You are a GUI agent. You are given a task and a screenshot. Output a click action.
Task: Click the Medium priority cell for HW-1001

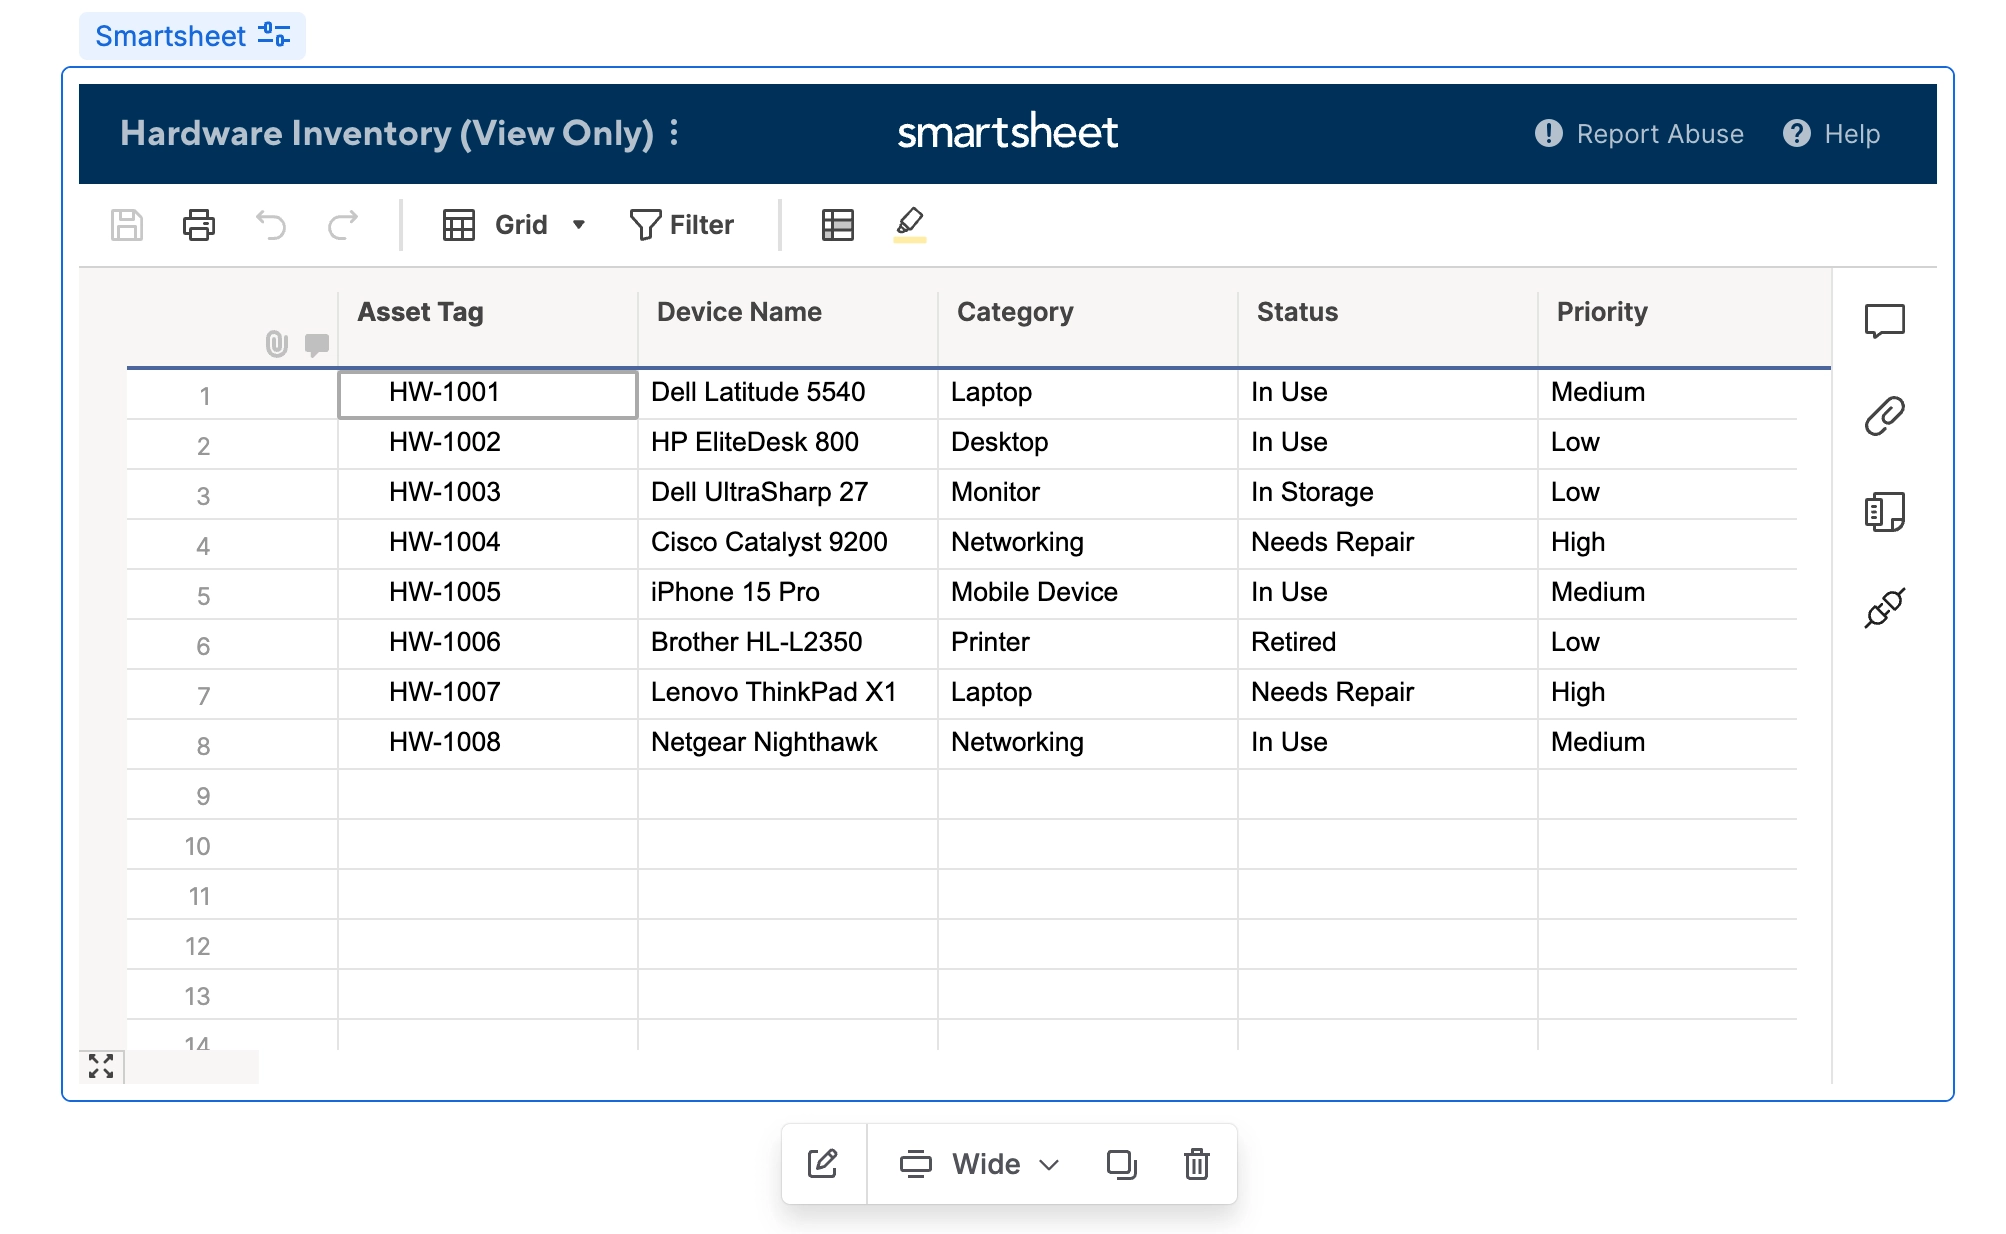pyautogui.click(x=1668, y=394)
